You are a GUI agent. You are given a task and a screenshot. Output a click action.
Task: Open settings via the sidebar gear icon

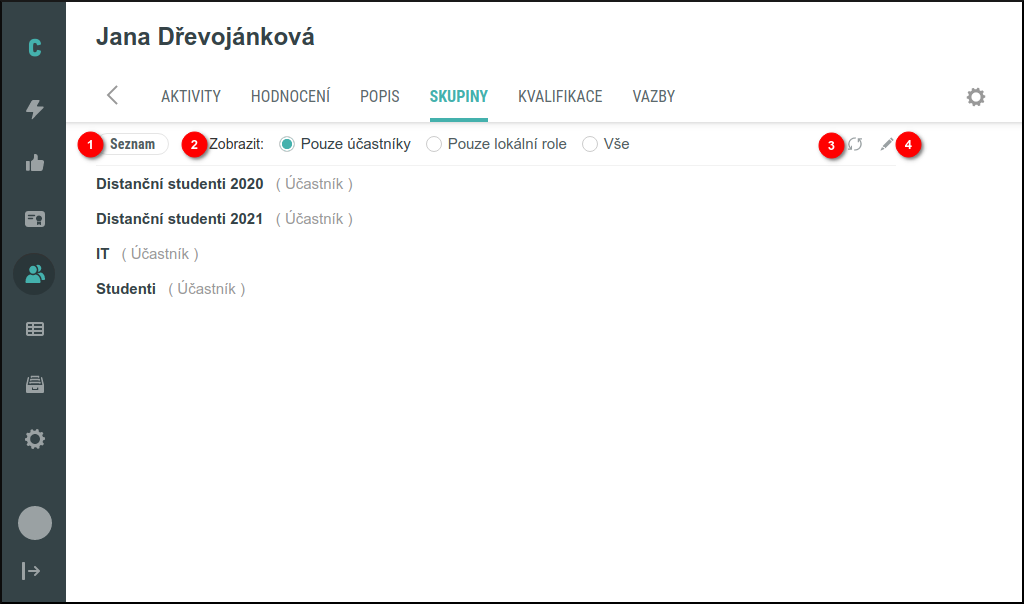[34, 438]
